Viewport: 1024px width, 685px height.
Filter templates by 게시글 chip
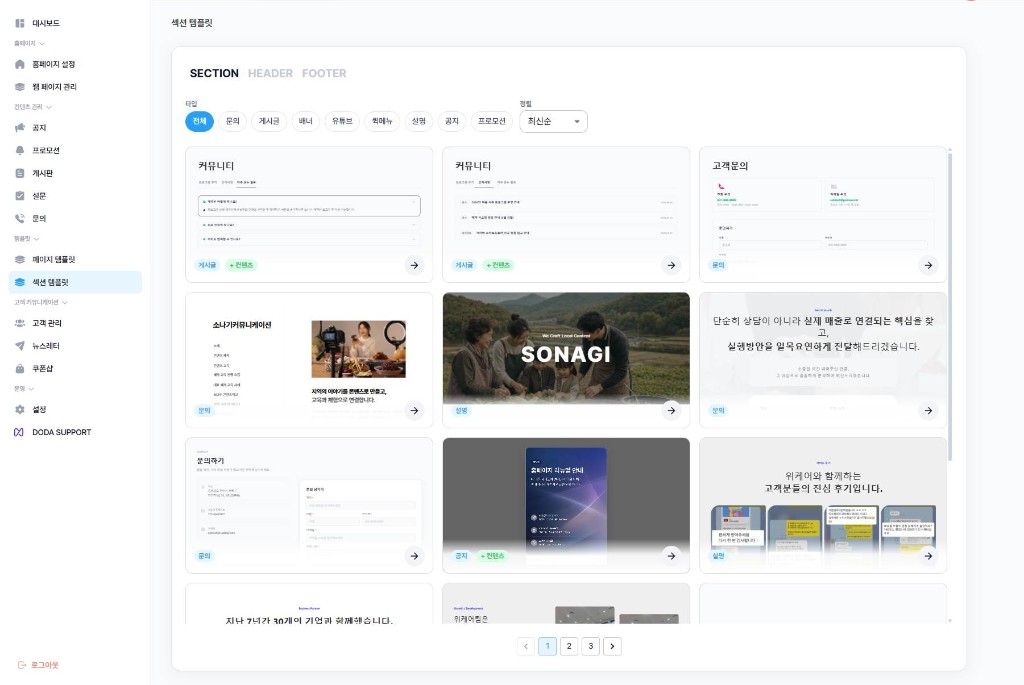[269, 121]
